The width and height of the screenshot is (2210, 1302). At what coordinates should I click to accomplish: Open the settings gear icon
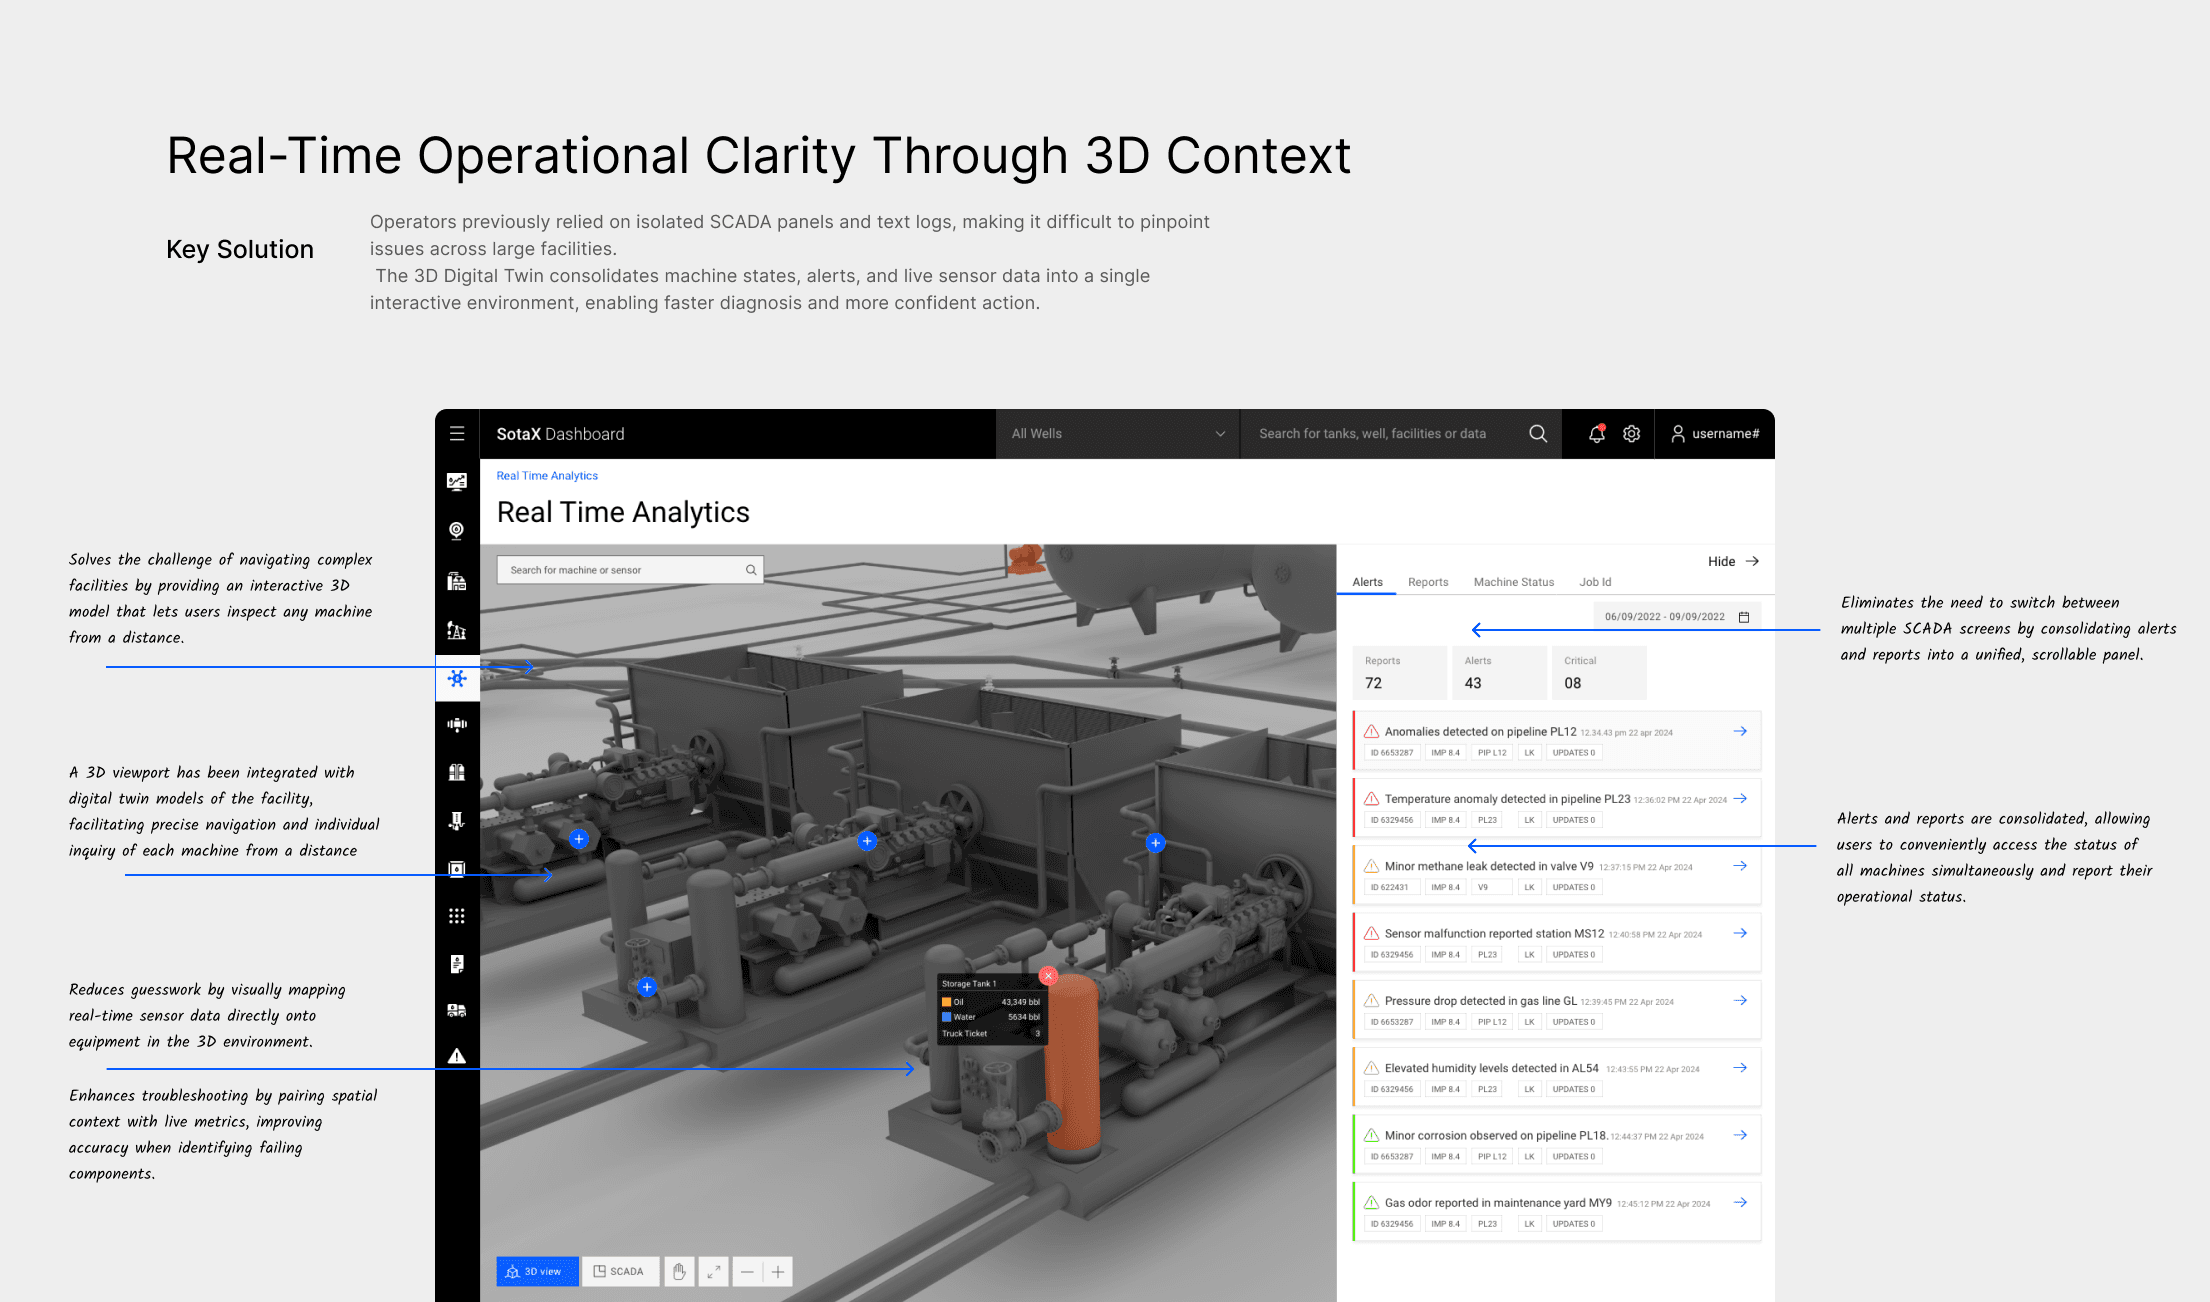1631,433
